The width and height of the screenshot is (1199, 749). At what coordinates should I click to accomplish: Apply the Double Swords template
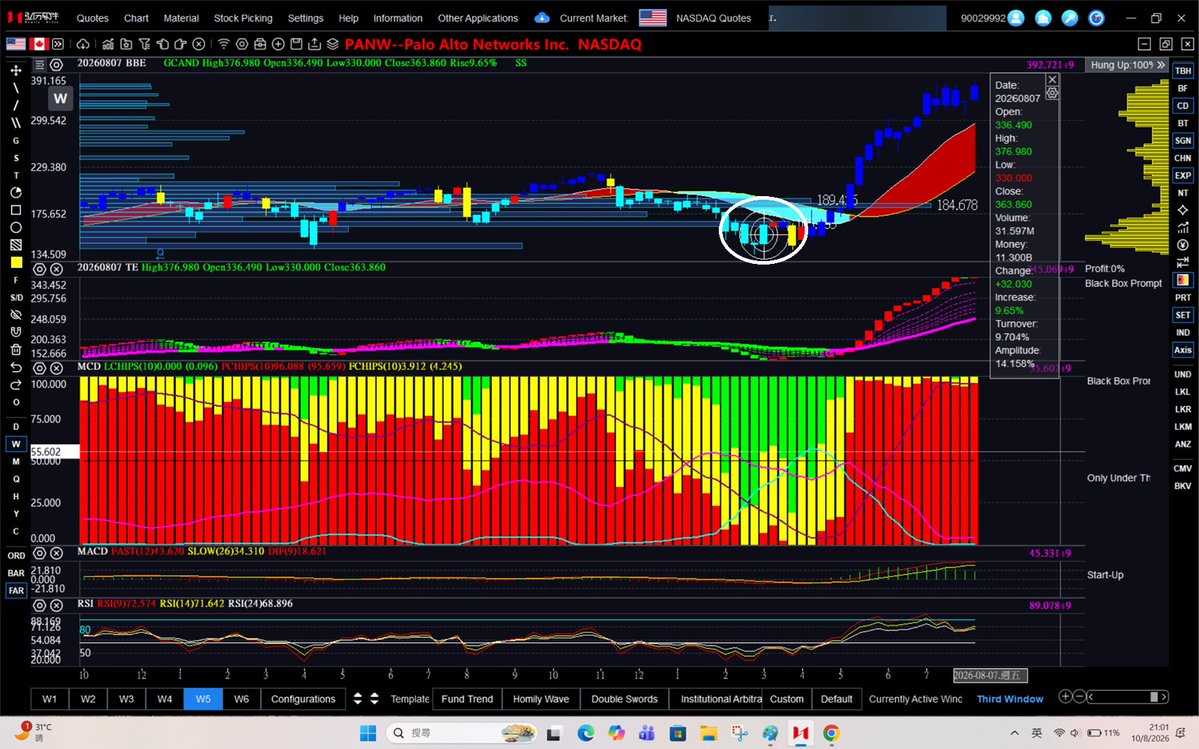tap(624, 699)
